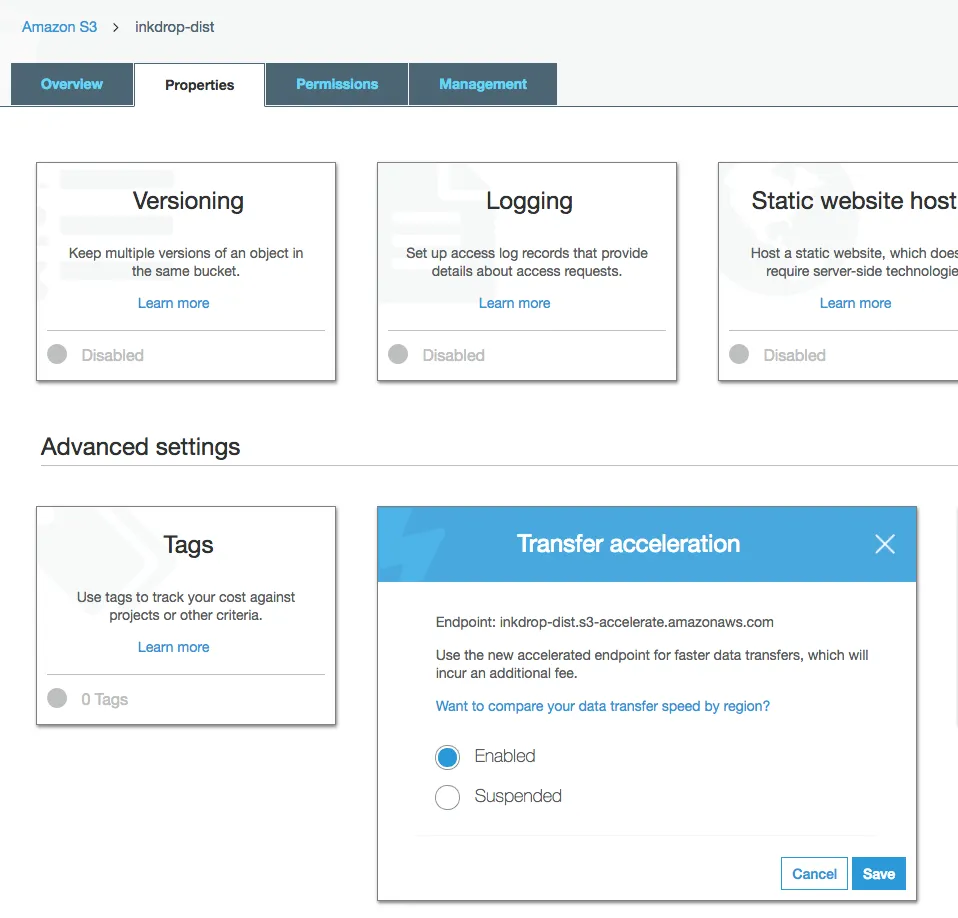Open the Static website hosting card title
Viewport: 958px width, 918px height.
(x=854, y=200)
